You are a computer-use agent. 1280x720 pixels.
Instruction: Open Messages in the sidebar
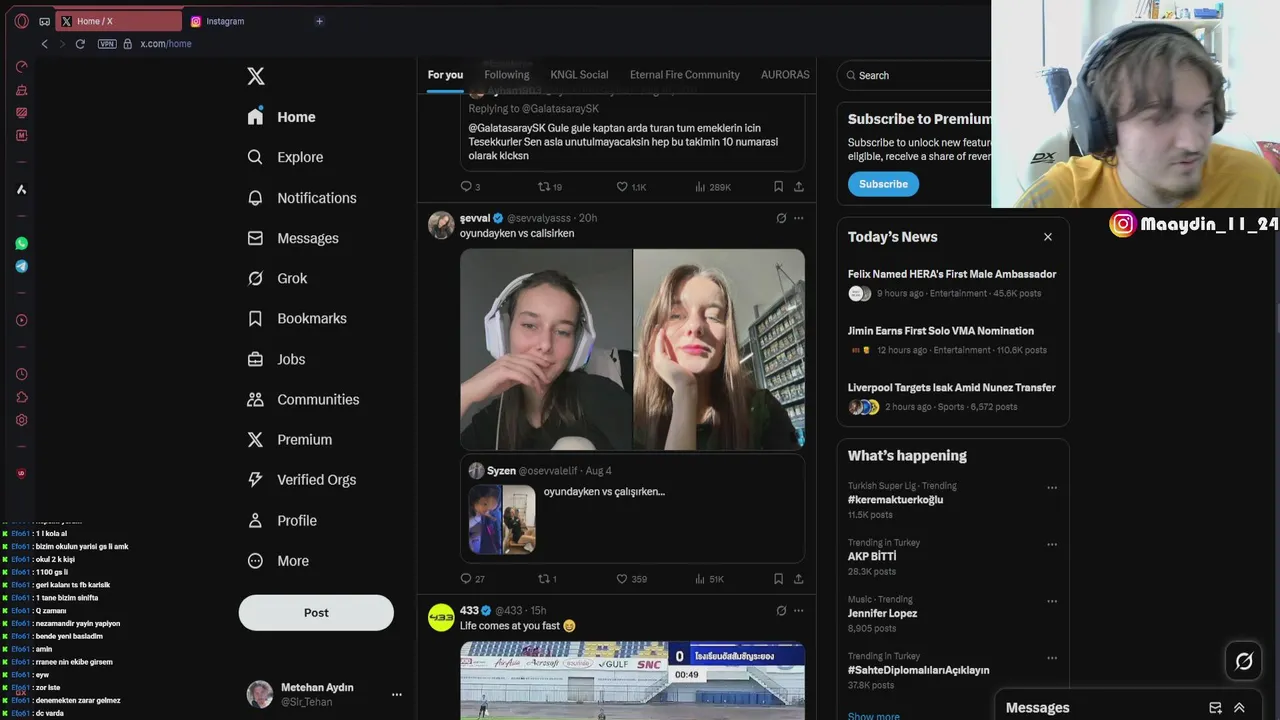coord(293,238)
